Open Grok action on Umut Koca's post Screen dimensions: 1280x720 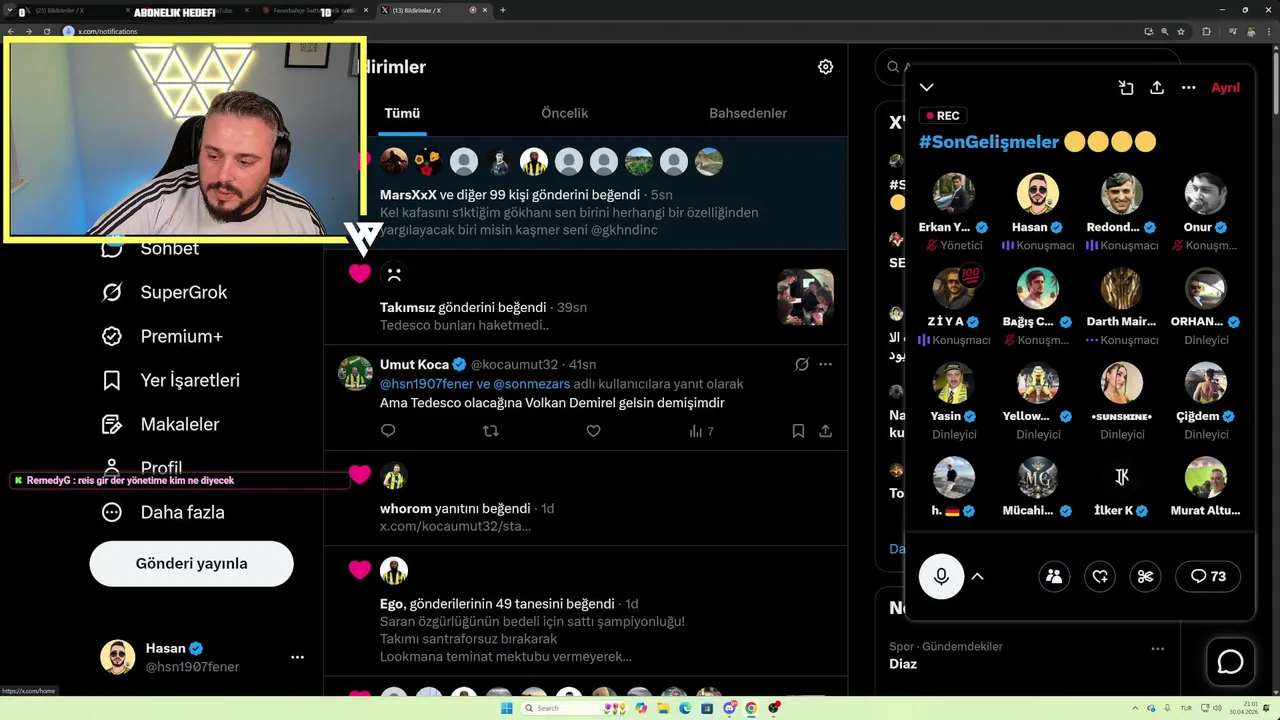tap(801, 364)
